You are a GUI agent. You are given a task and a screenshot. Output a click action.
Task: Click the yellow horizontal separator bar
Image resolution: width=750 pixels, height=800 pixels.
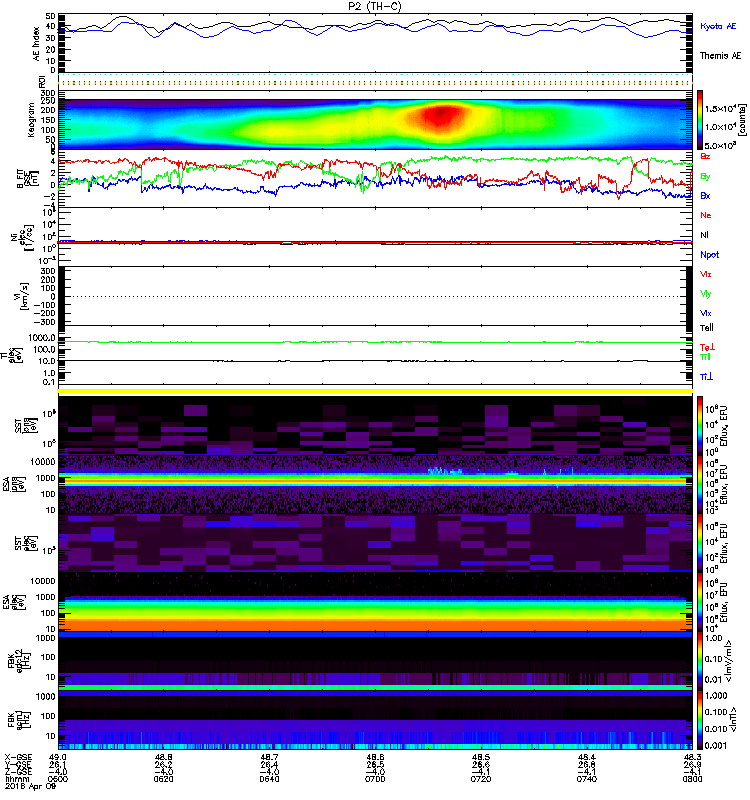pyautogui.click(x=376, y=391)
